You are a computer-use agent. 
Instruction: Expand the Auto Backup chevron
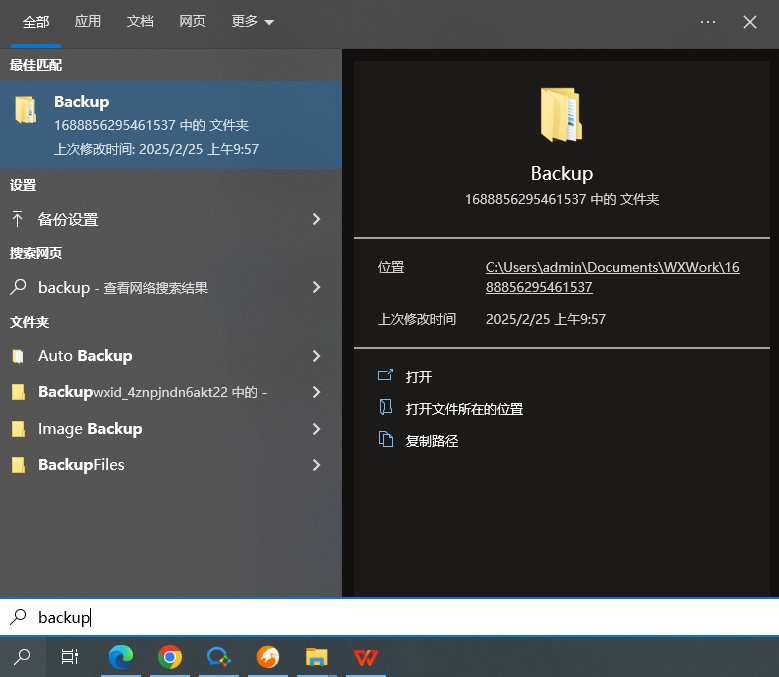click(316, 356)
